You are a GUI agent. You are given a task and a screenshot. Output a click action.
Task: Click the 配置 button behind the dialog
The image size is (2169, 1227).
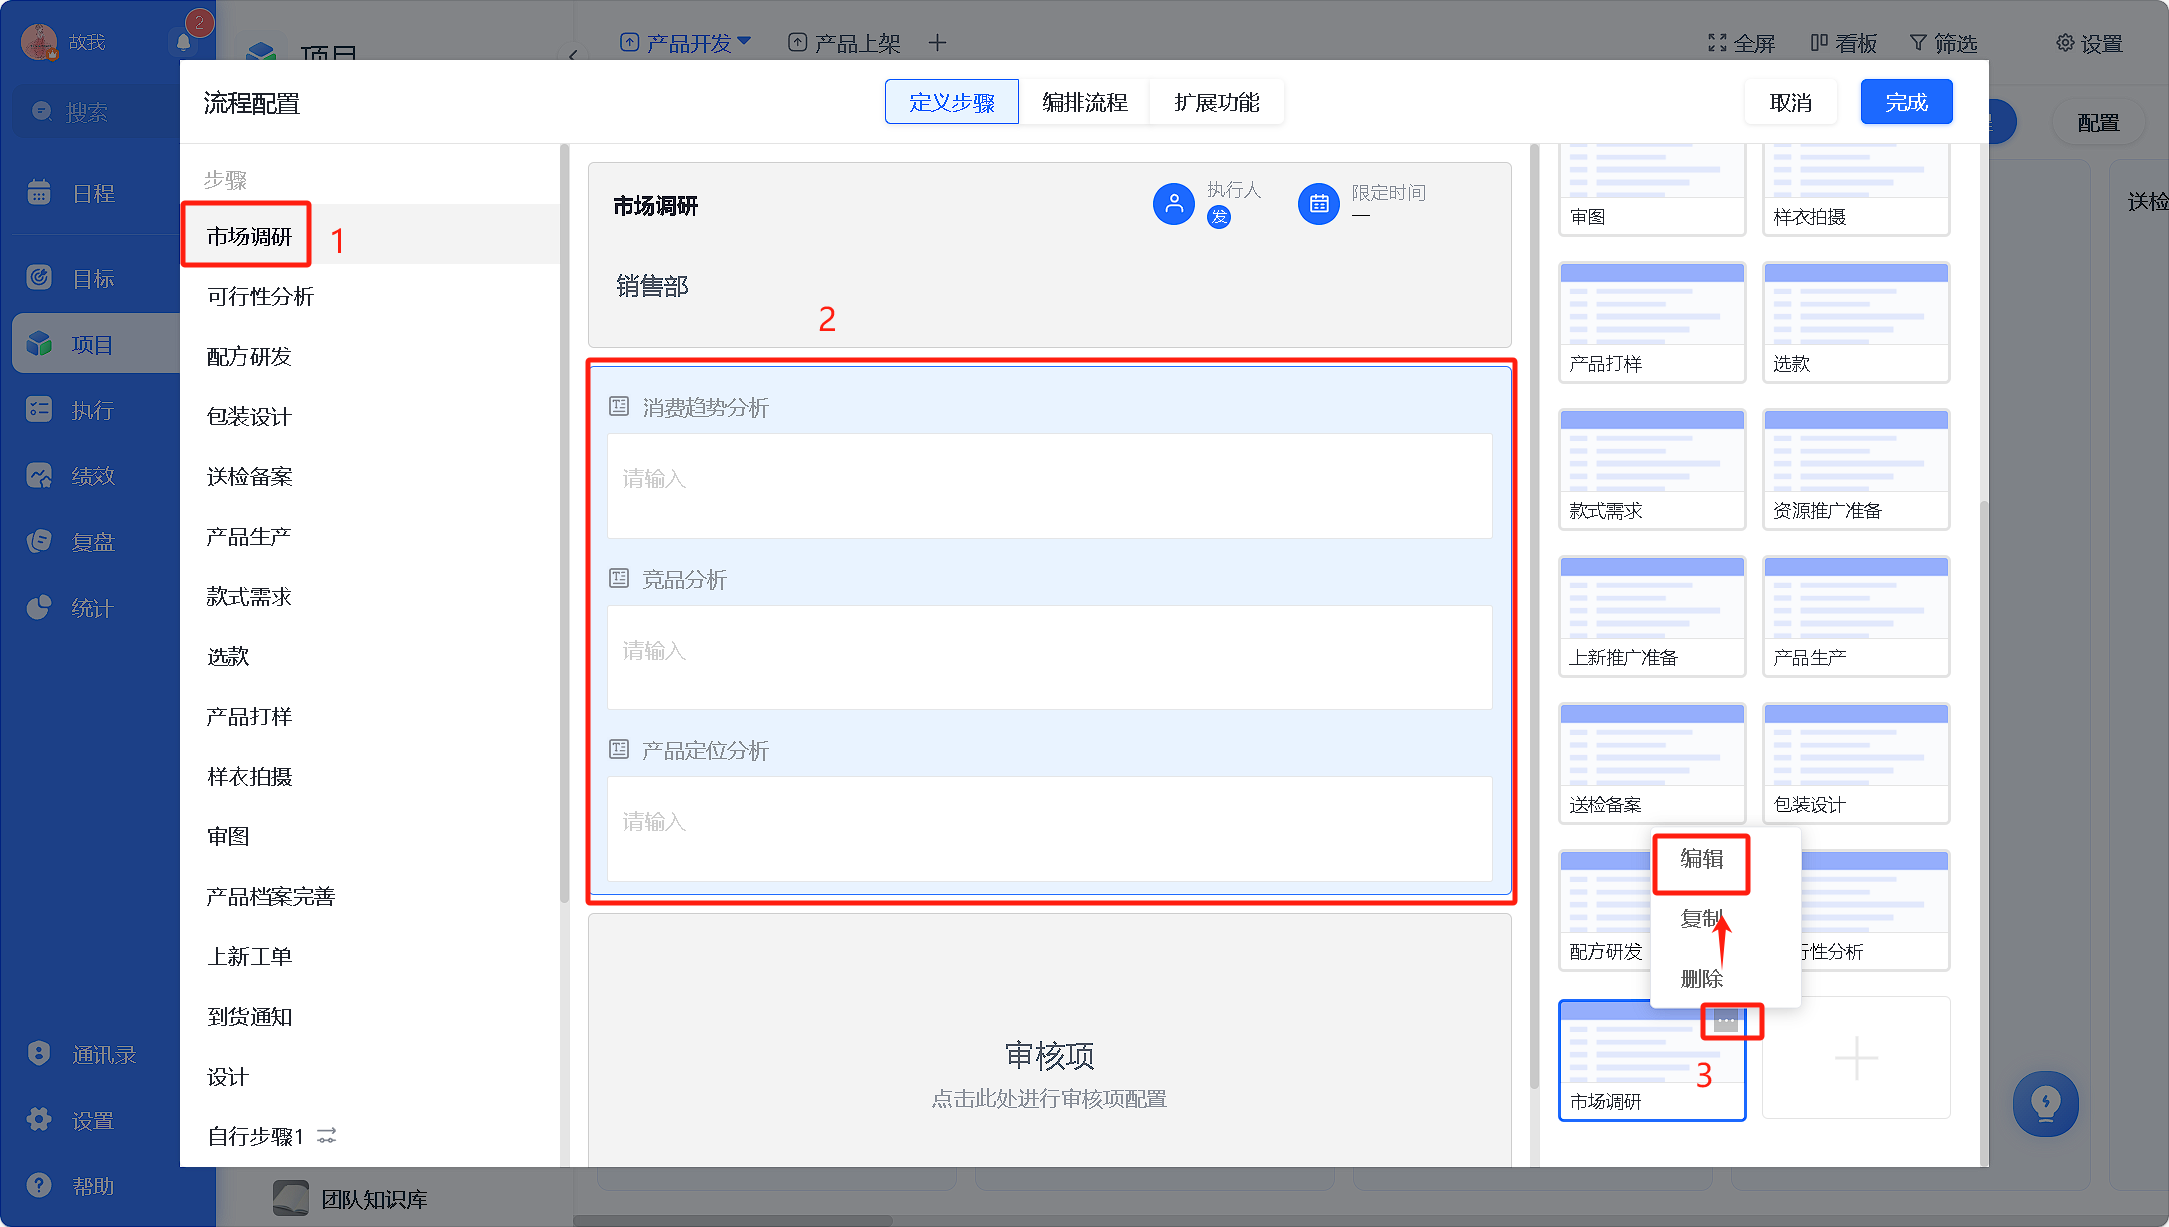pos(2098,123)
